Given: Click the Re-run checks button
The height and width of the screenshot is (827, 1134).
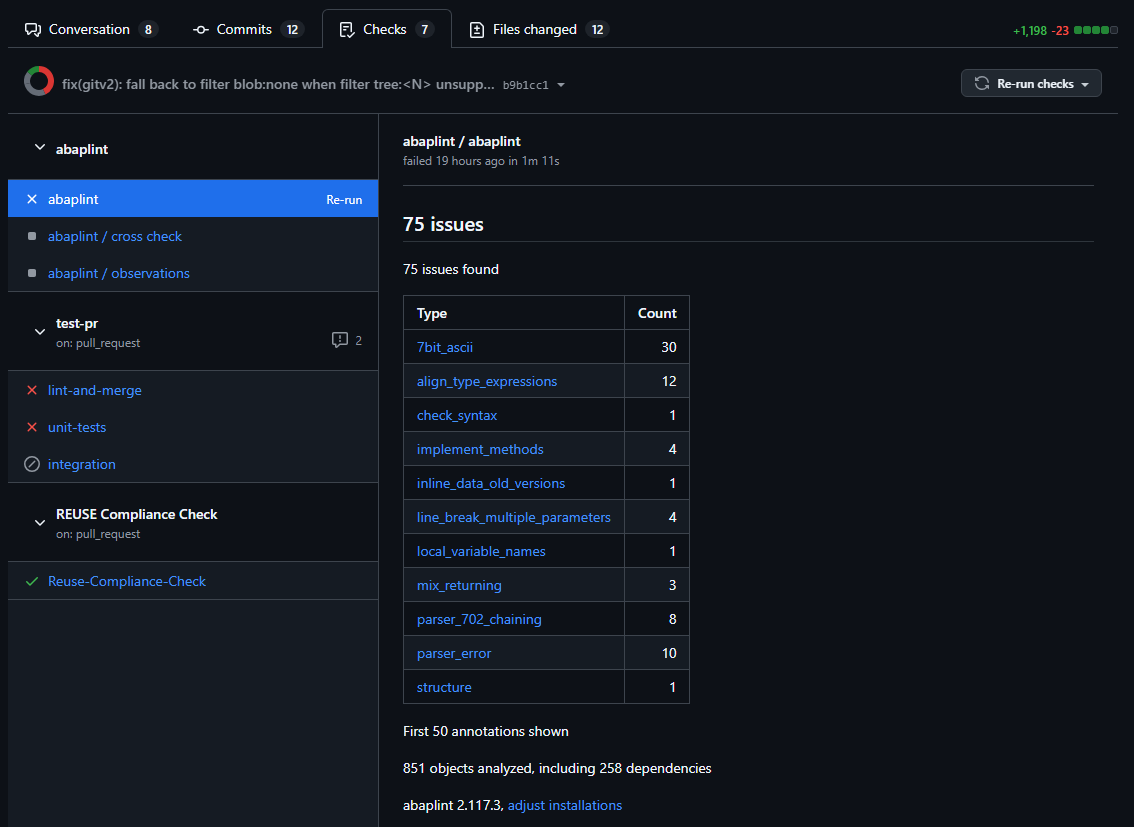Looking at the screenshot, I should coord(1031,83).
